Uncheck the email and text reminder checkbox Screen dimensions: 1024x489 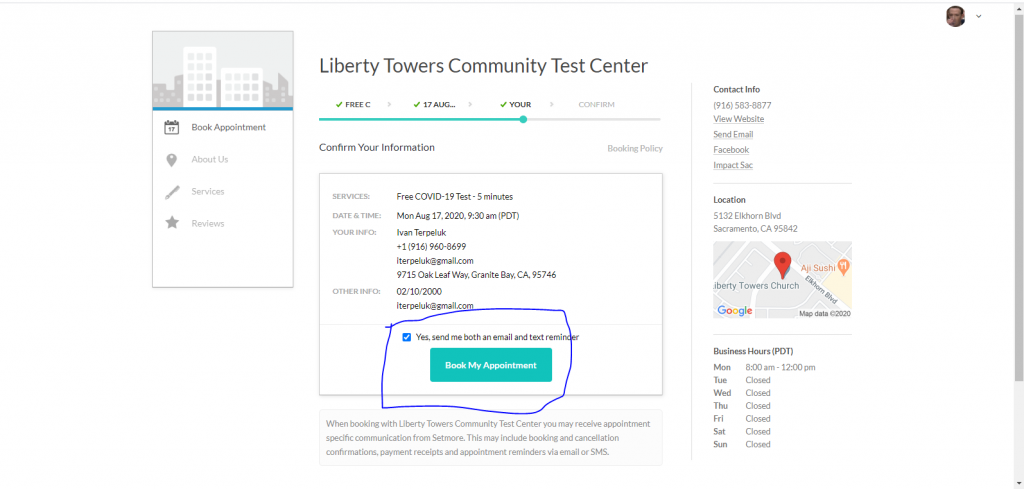pos(407,337)
